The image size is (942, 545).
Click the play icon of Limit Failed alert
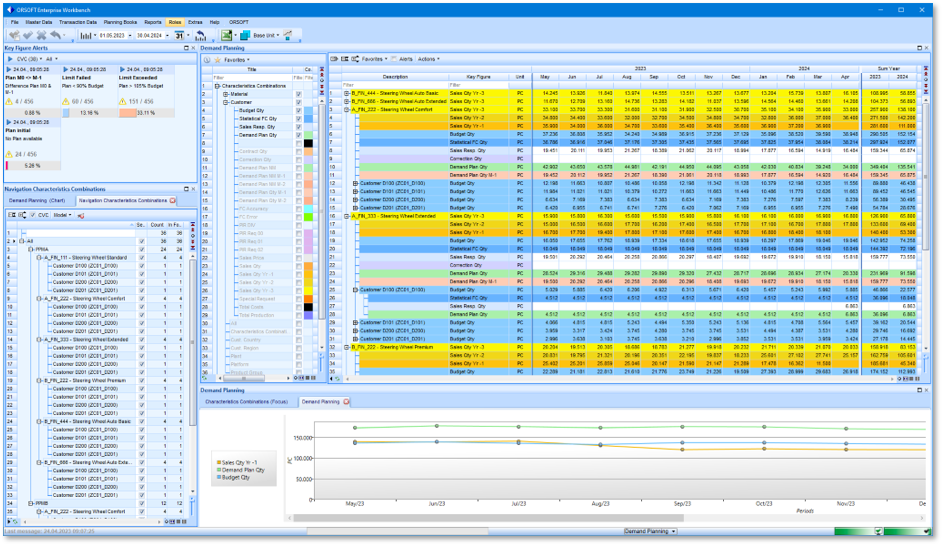point(65,70)
